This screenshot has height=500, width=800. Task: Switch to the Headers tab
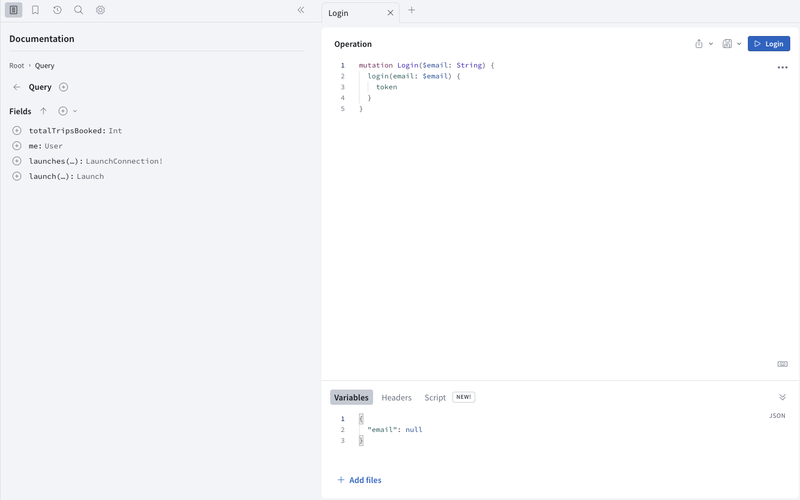click(x=396, y=397)
